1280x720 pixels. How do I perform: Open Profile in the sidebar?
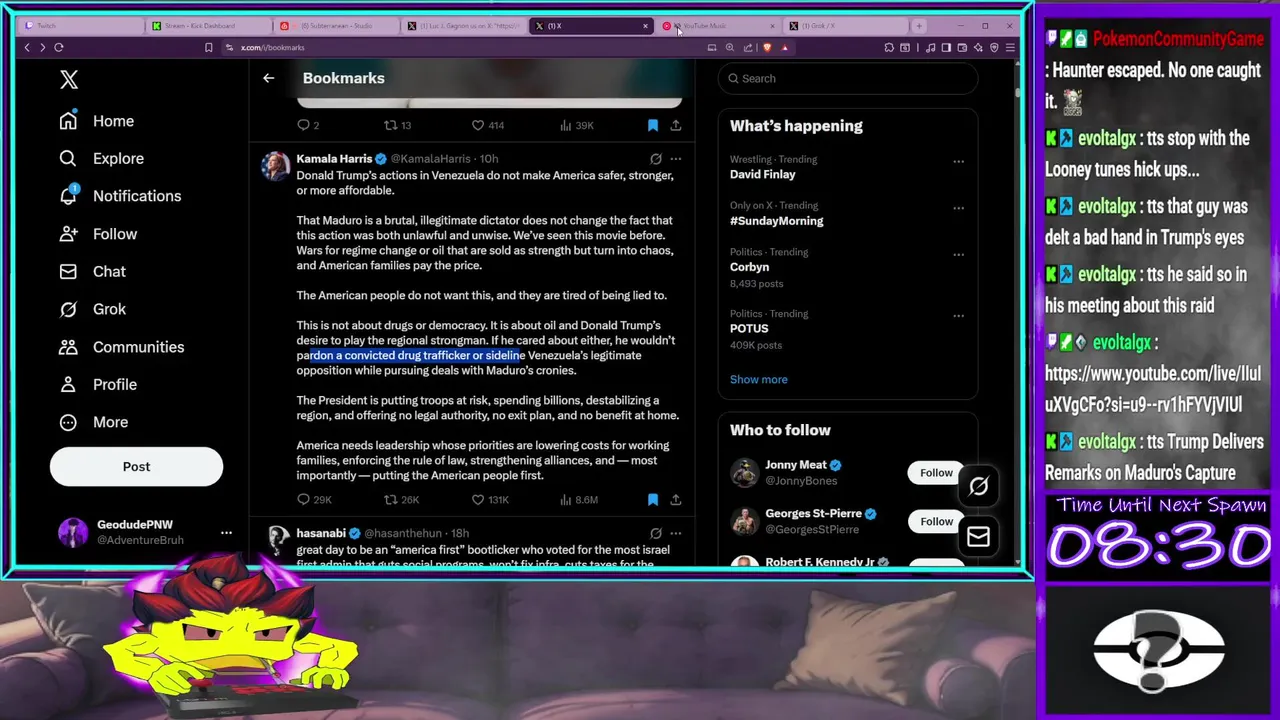tap(98, 384)
